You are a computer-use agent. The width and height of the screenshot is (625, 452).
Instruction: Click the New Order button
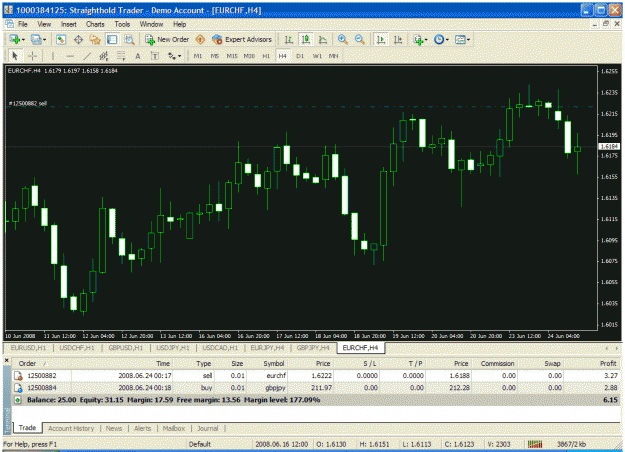tap(167, 39)
